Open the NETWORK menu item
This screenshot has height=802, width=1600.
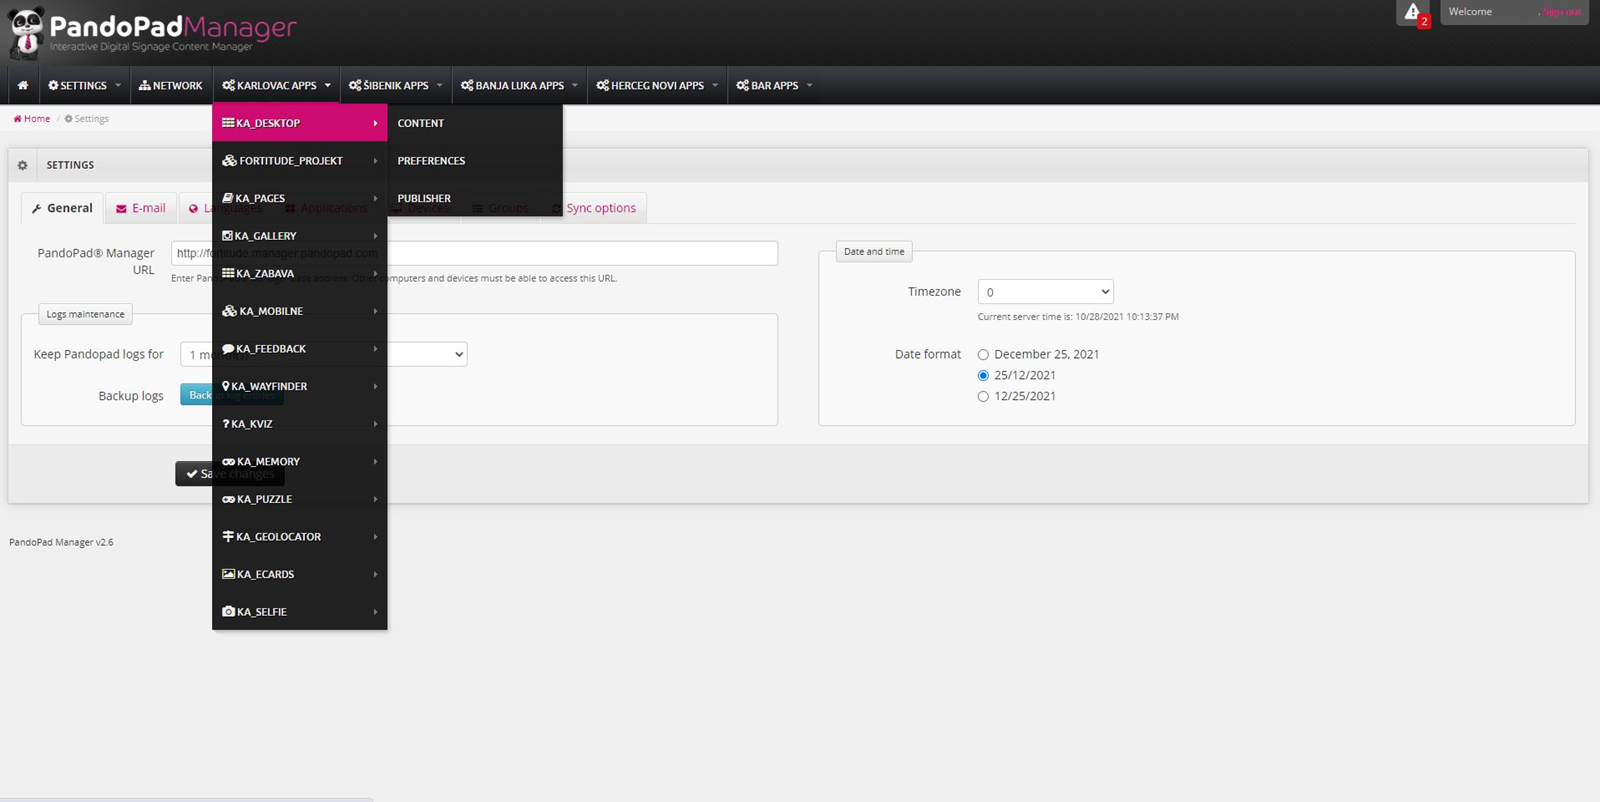pyautogui.click(x=171, y=86)
